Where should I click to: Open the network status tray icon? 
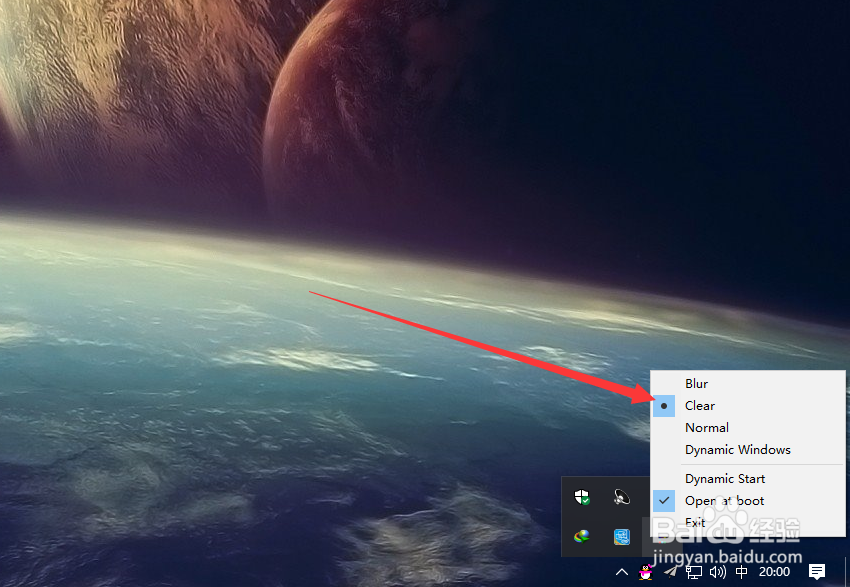point(694,572)
